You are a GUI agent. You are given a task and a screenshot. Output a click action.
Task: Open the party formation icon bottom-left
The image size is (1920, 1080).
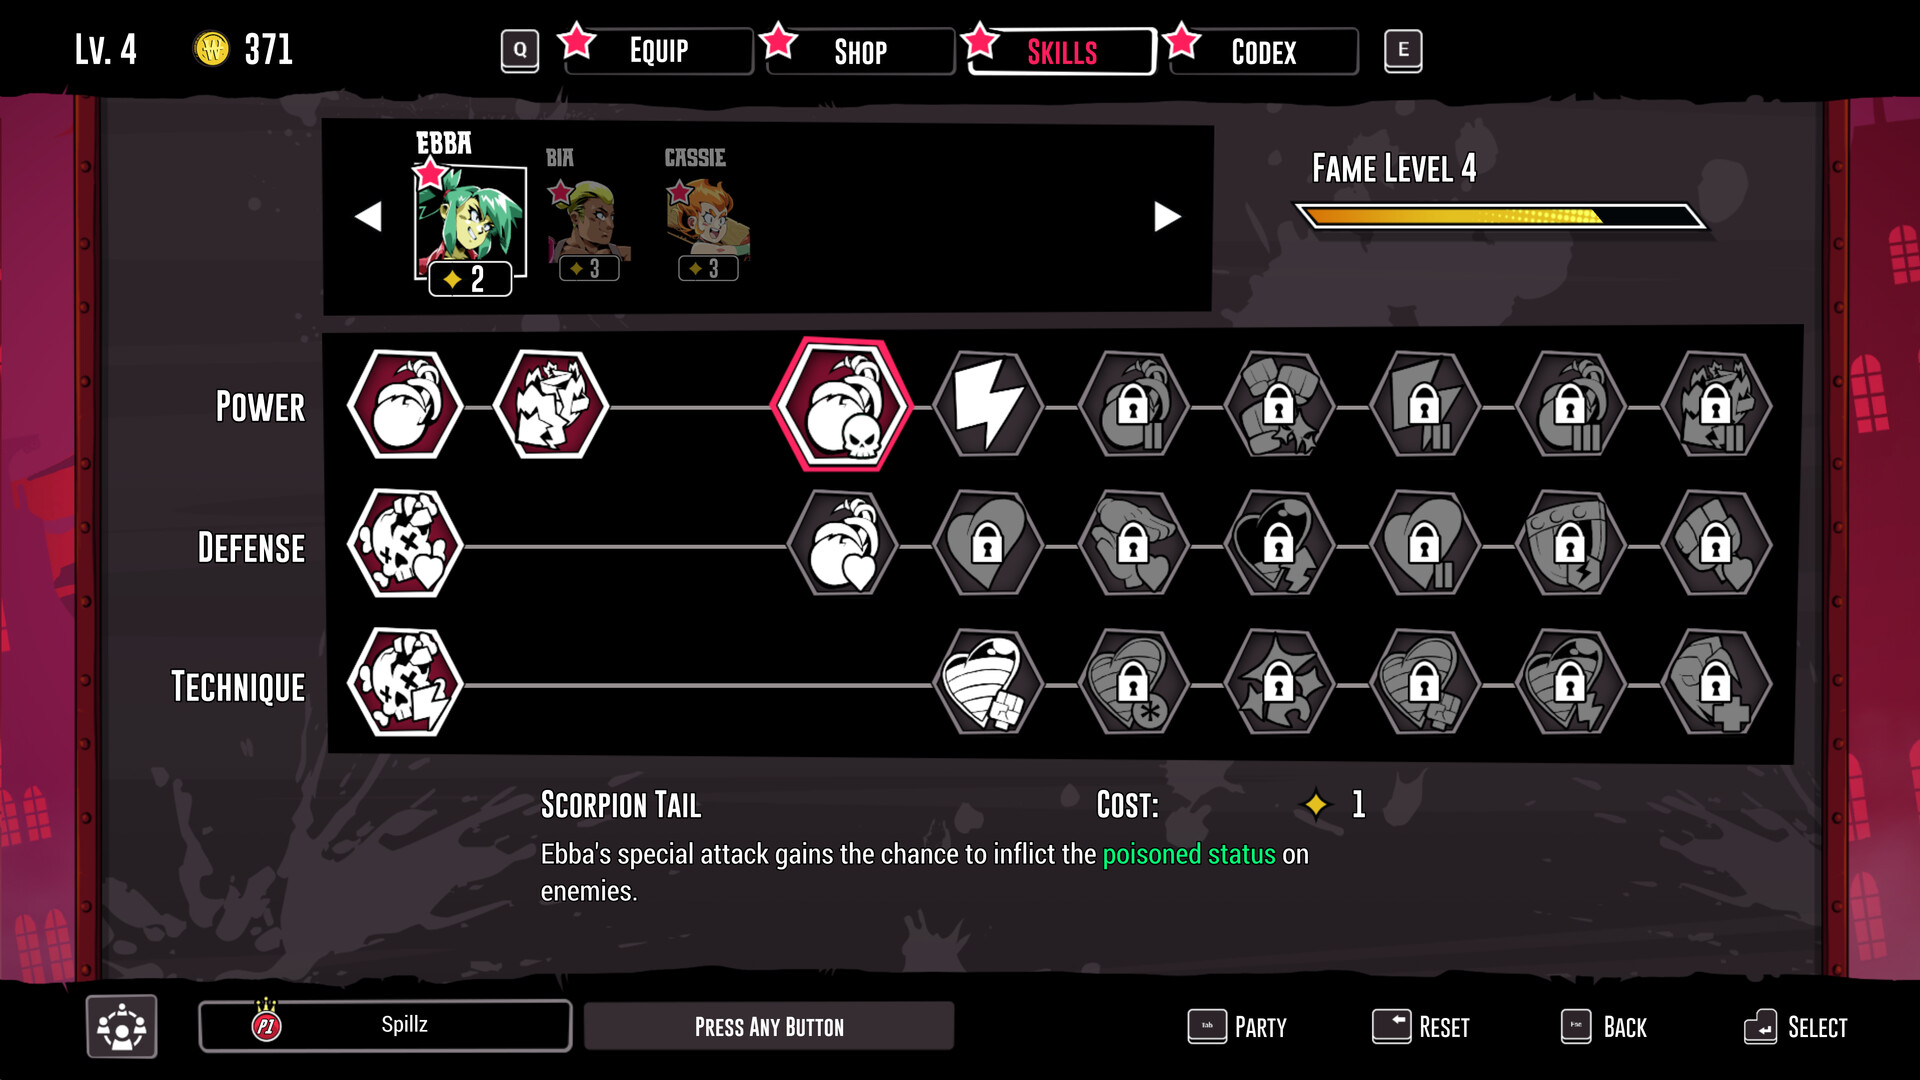click(x=122, y=1026)
